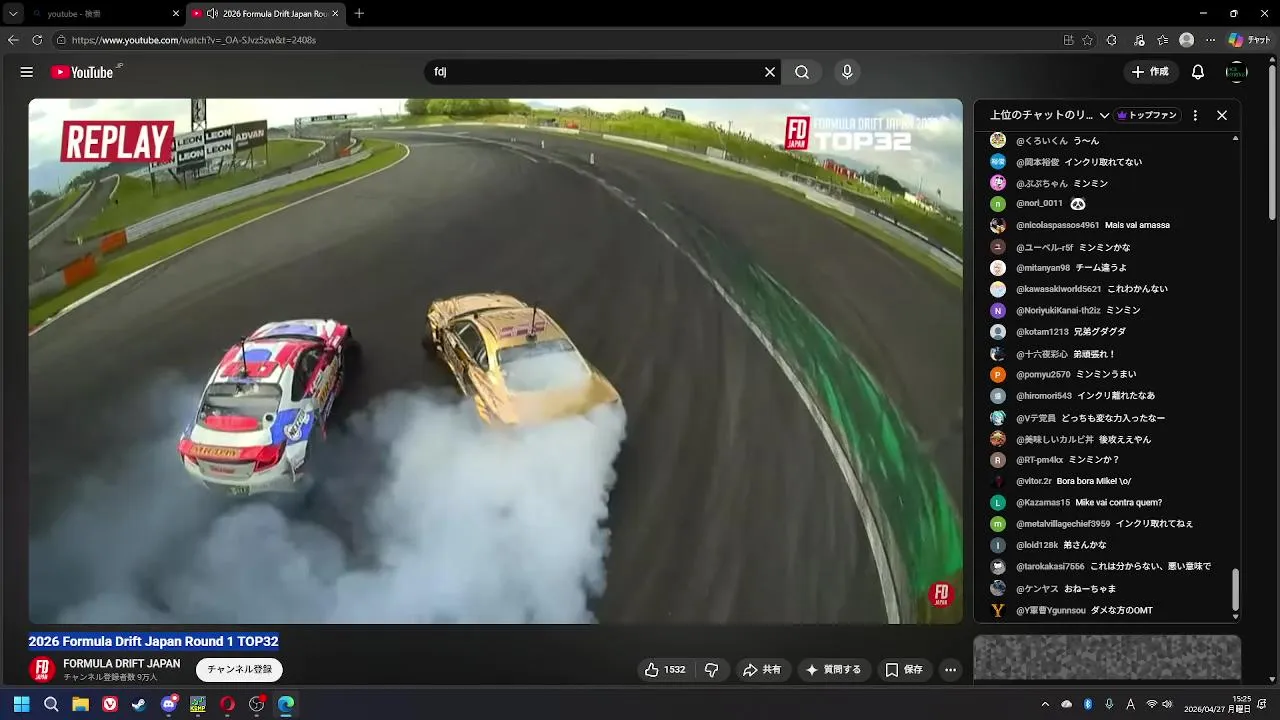Open a new browser tab

click(359, 13)
